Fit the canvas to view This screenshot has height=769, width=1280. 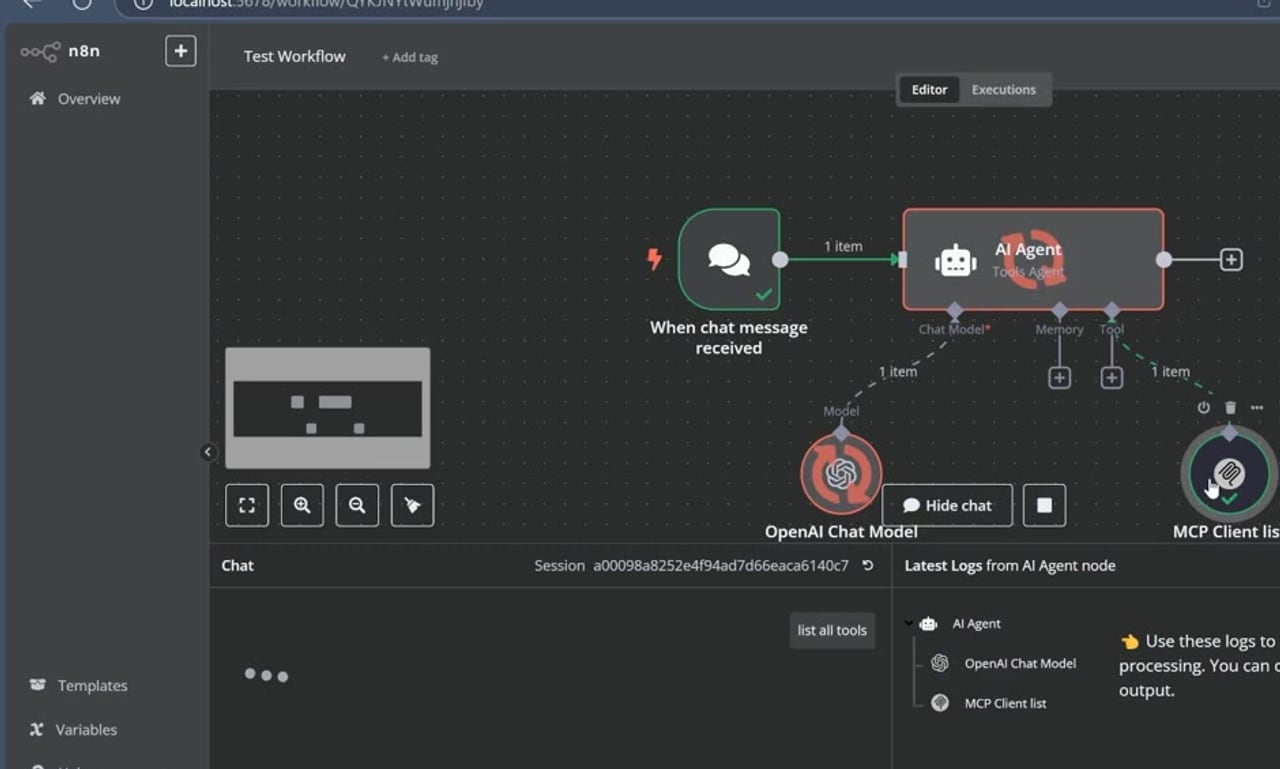(247, 505)
